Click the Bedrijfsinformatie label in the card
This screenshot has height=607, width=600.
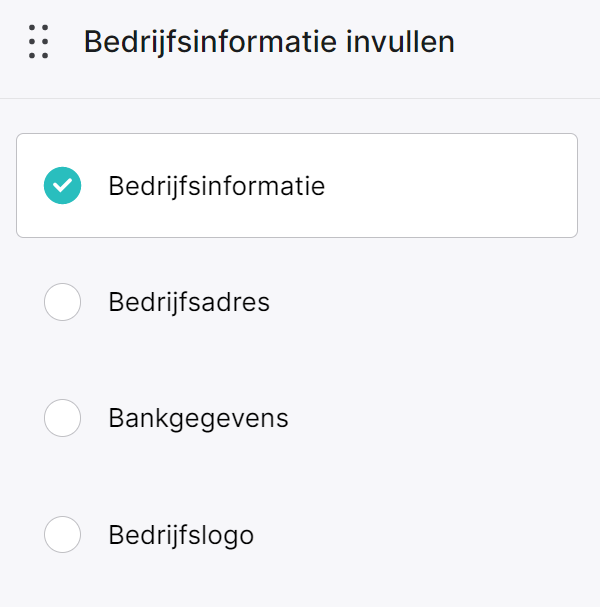(x=216, y=187)
